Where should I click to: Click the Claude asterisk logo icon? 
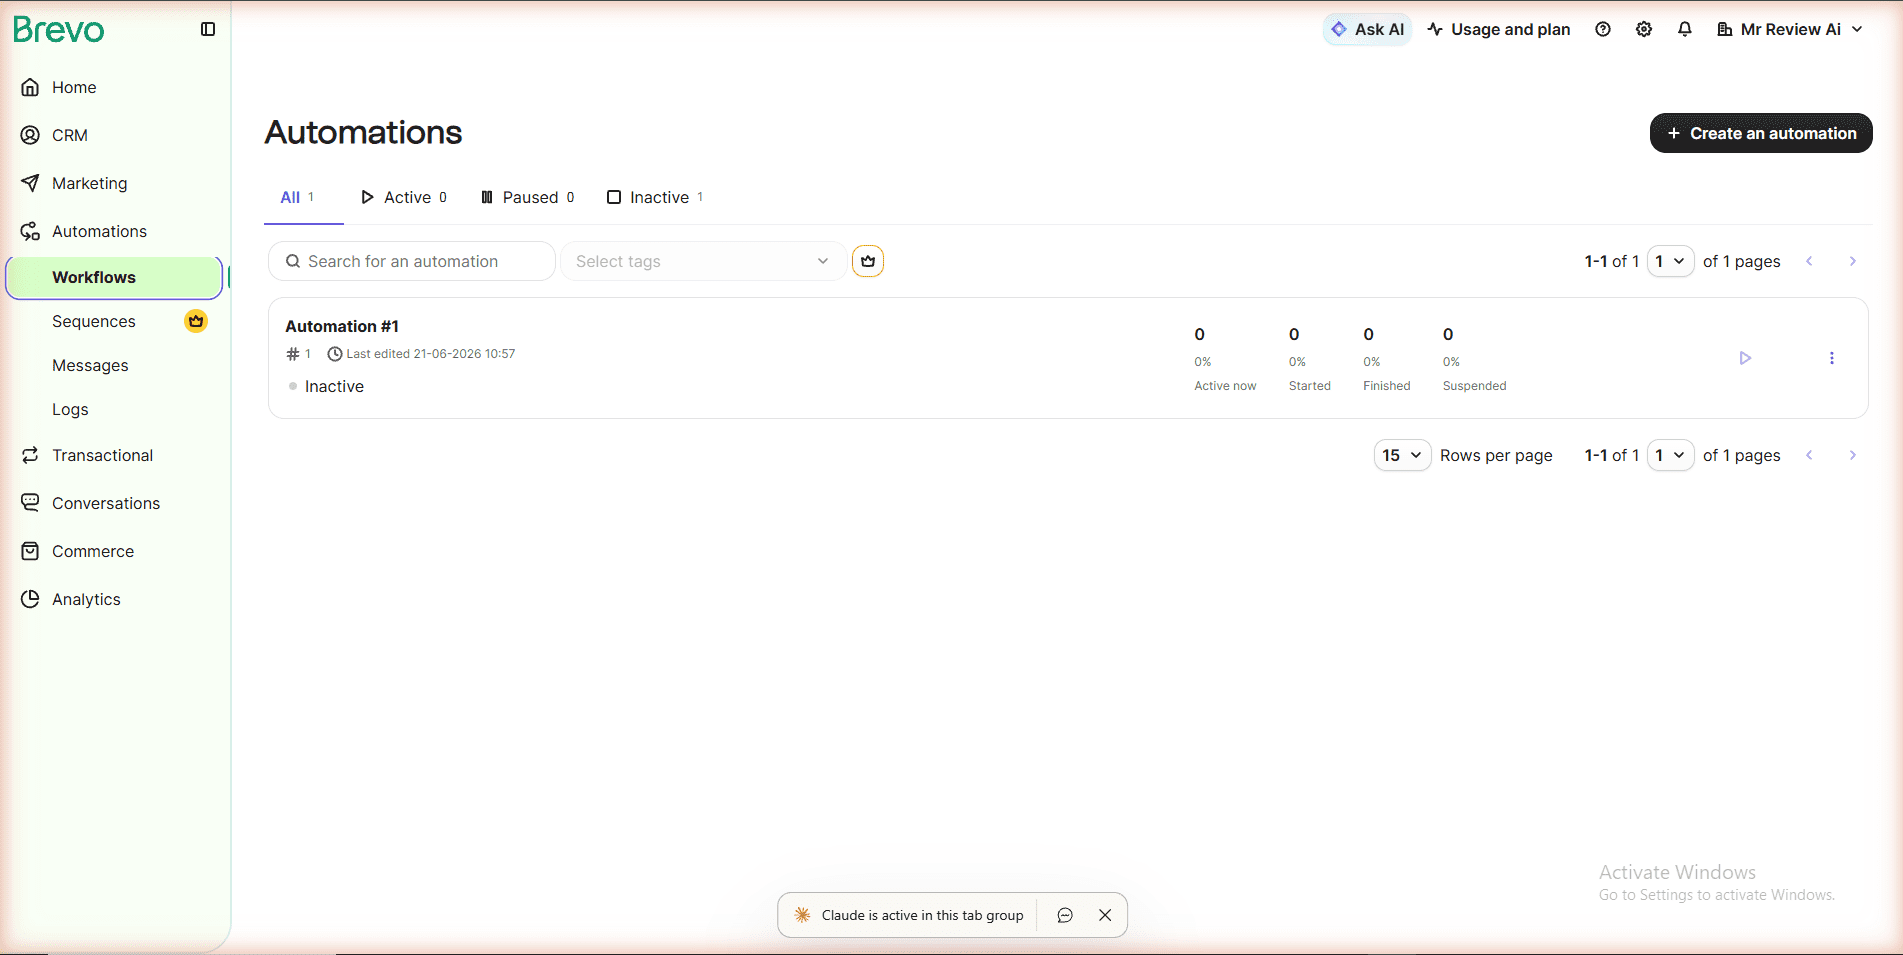(802, 915)
